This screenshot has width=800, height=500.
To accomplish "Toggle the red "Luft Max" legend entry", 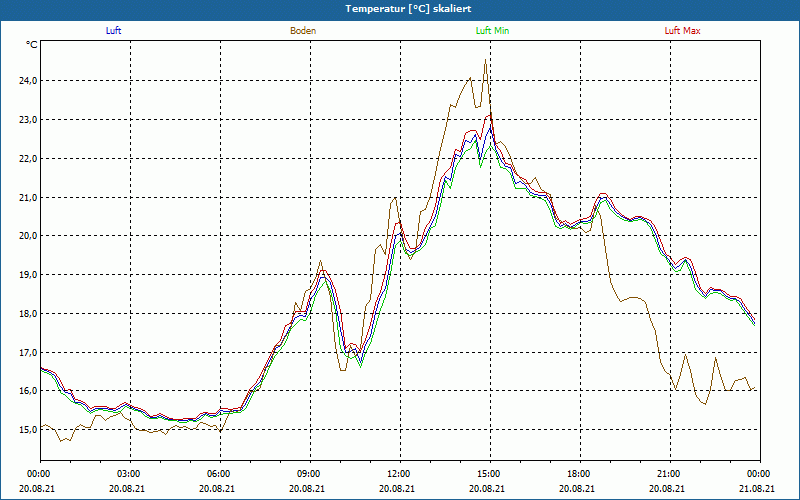I will [683, 31].
